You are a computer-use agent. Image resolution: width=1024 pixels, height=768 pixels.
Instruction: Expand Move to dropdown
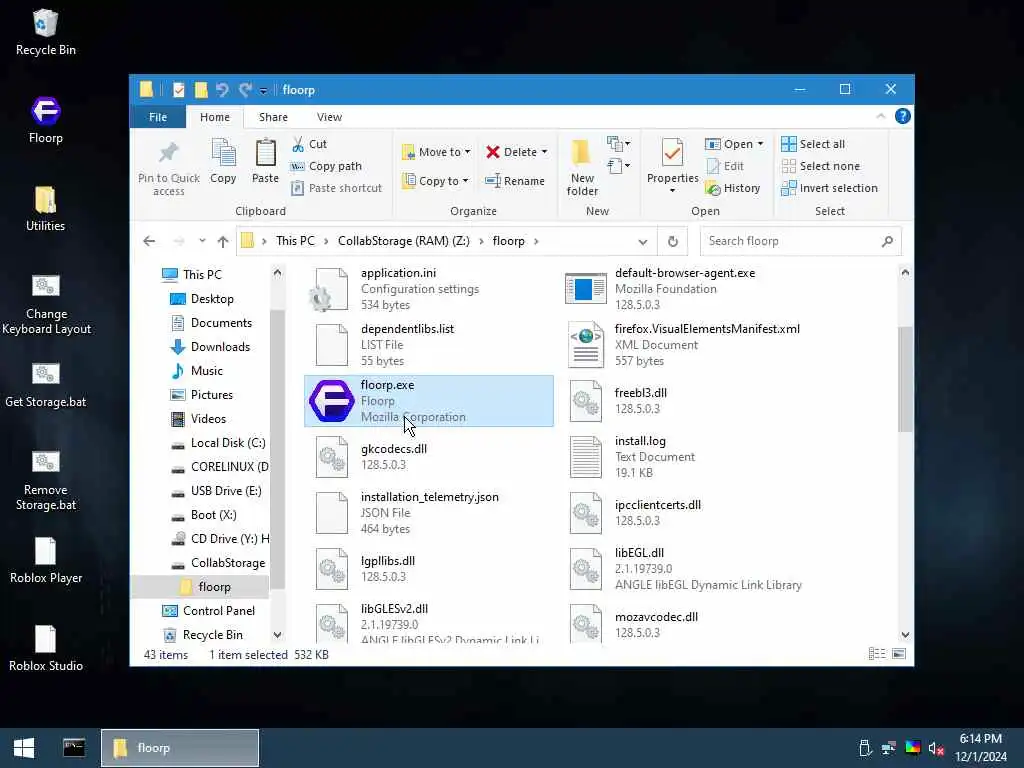coord(468,152)
